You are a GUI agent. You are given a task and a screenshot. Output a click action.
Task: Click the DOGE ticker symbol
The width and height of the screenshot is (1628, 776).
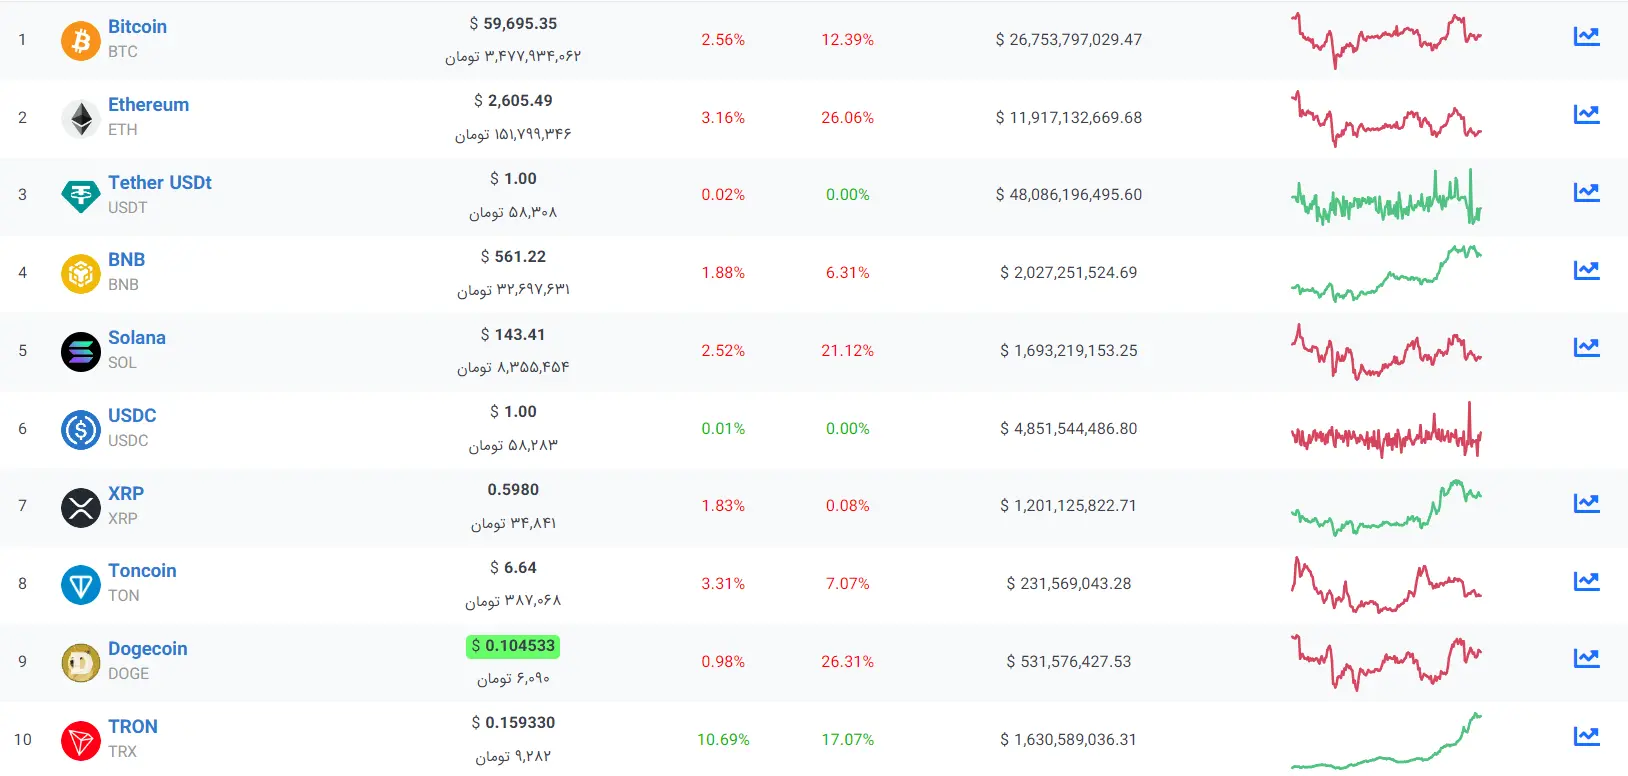[128, 674]
